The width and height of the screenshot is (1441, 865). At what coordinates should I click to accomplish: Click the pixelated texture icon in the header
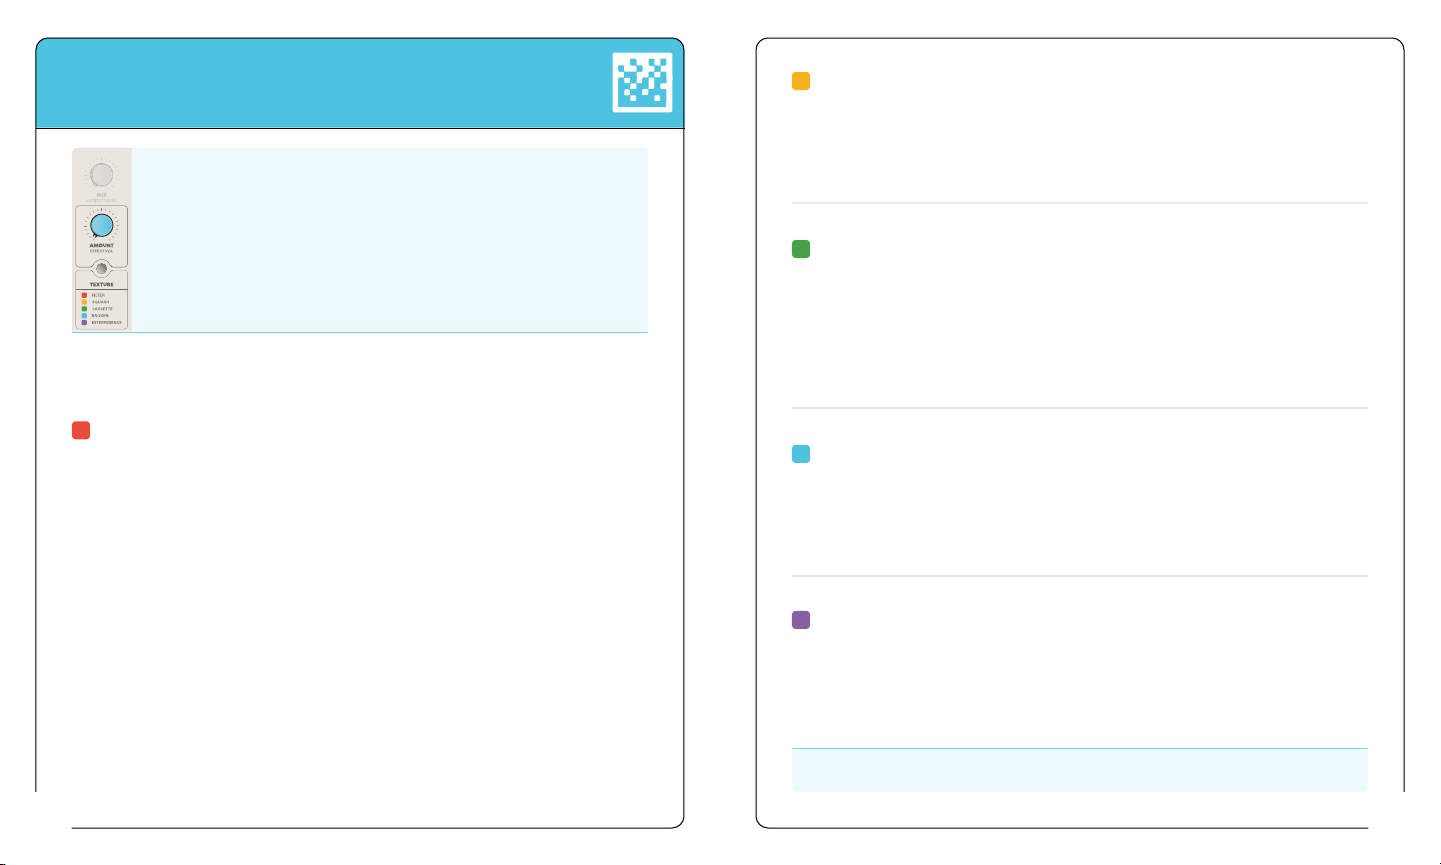(x=642, y=81)
